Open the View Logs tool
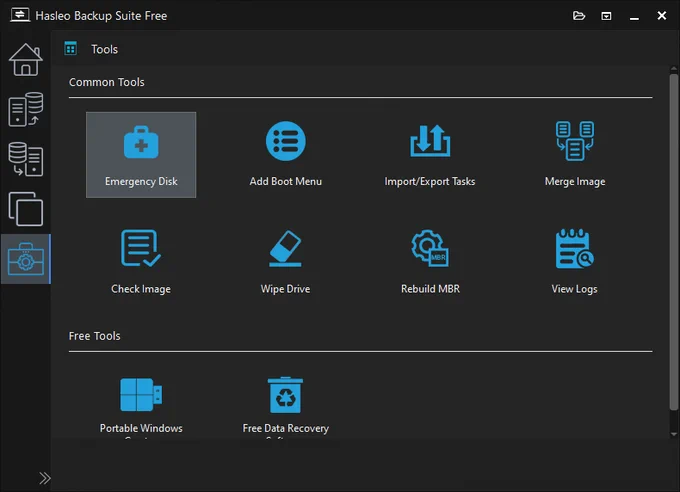The width and height of the screenshot is (680, 492). [575, 262]
